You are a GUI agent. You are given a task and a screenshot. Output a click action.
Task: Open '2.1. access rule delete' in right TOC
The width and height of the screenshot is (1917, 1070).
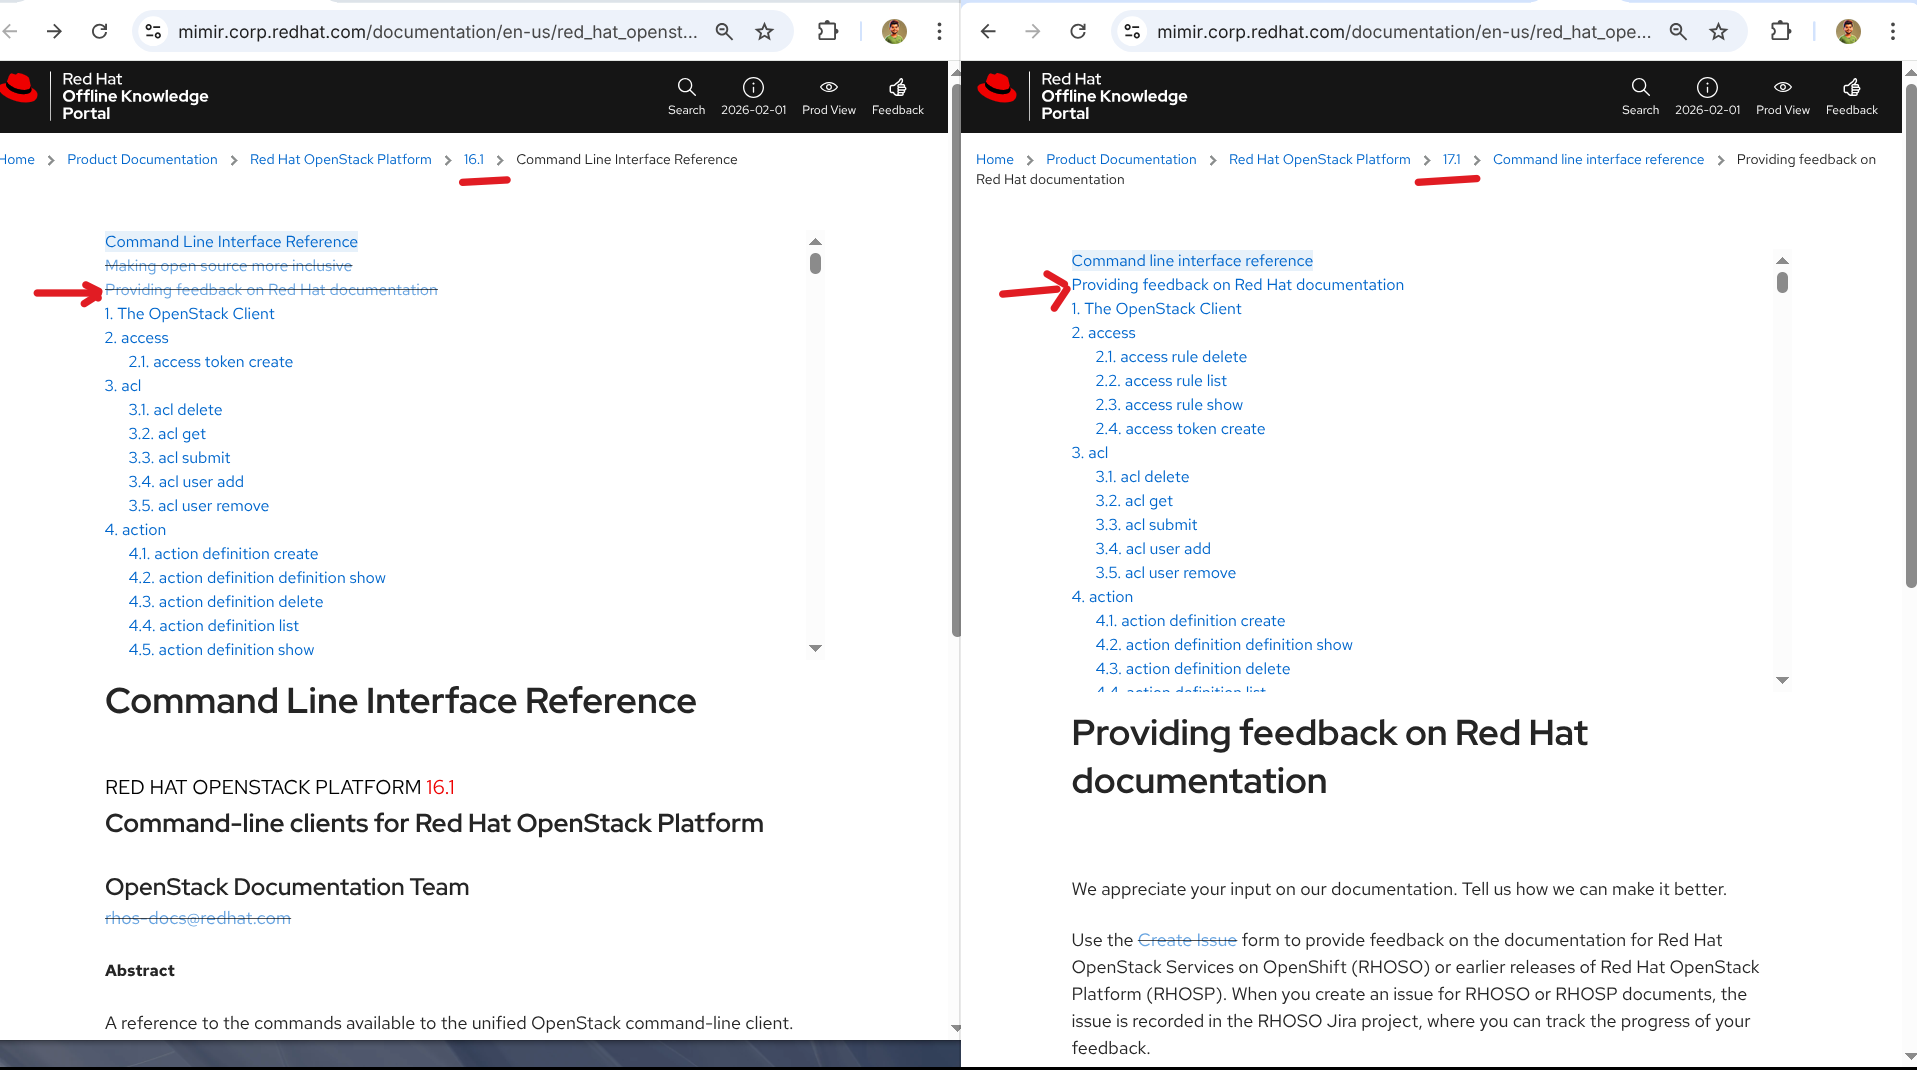(x=1171, y=357)
